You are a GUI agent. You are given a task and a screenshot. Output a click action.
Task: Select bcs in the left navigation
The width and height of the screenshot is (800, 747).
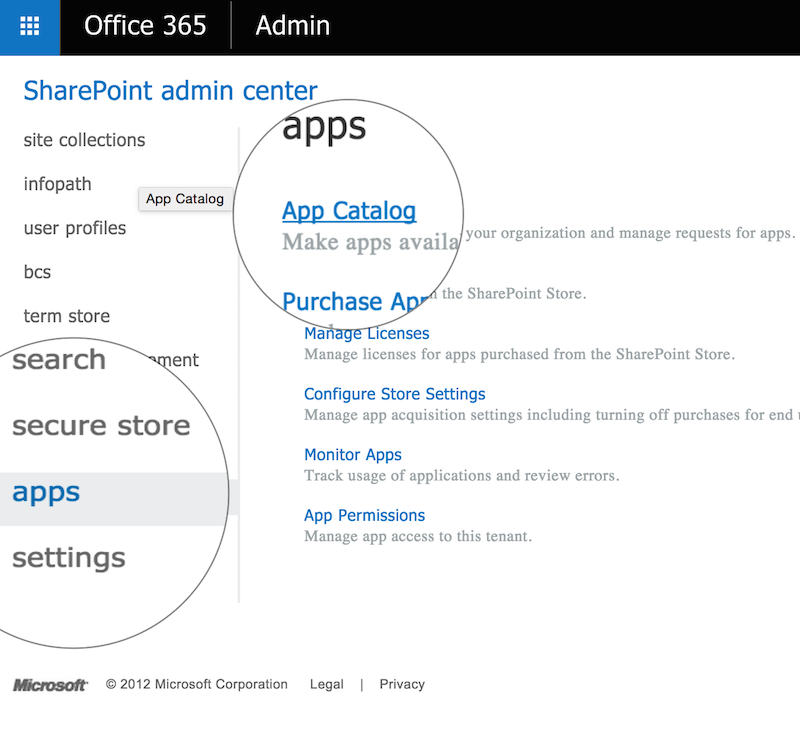(x=37, y=272)
